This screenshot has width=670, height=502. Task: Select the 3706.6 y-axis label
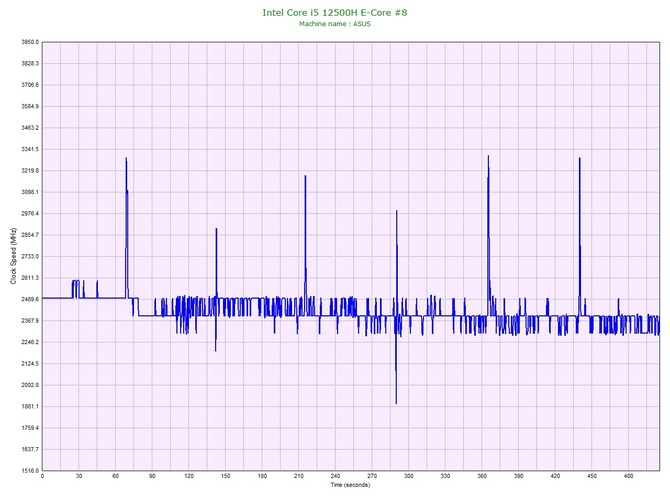point(30,85)
